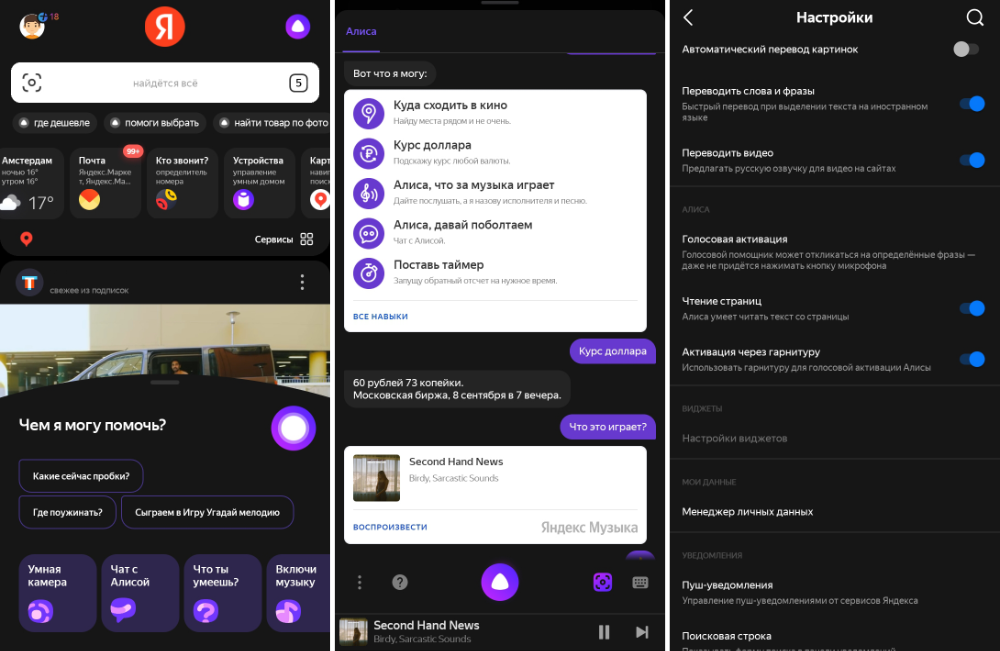Choose "Какие сейчас пробки?" suggestion

click(81, 476)
